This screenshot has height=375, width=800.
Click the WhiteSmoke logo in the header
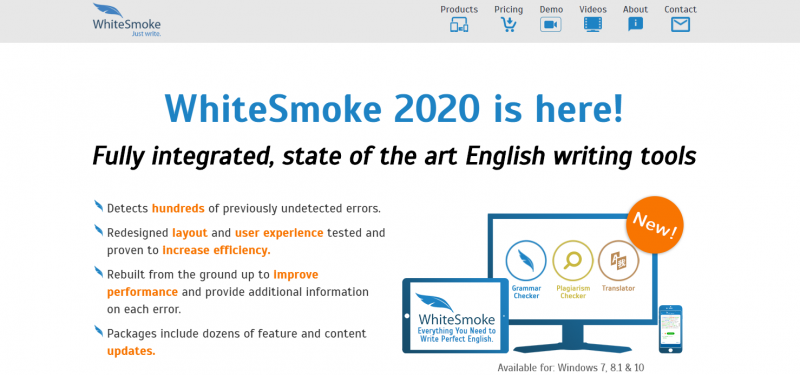[x=127, y=20]
